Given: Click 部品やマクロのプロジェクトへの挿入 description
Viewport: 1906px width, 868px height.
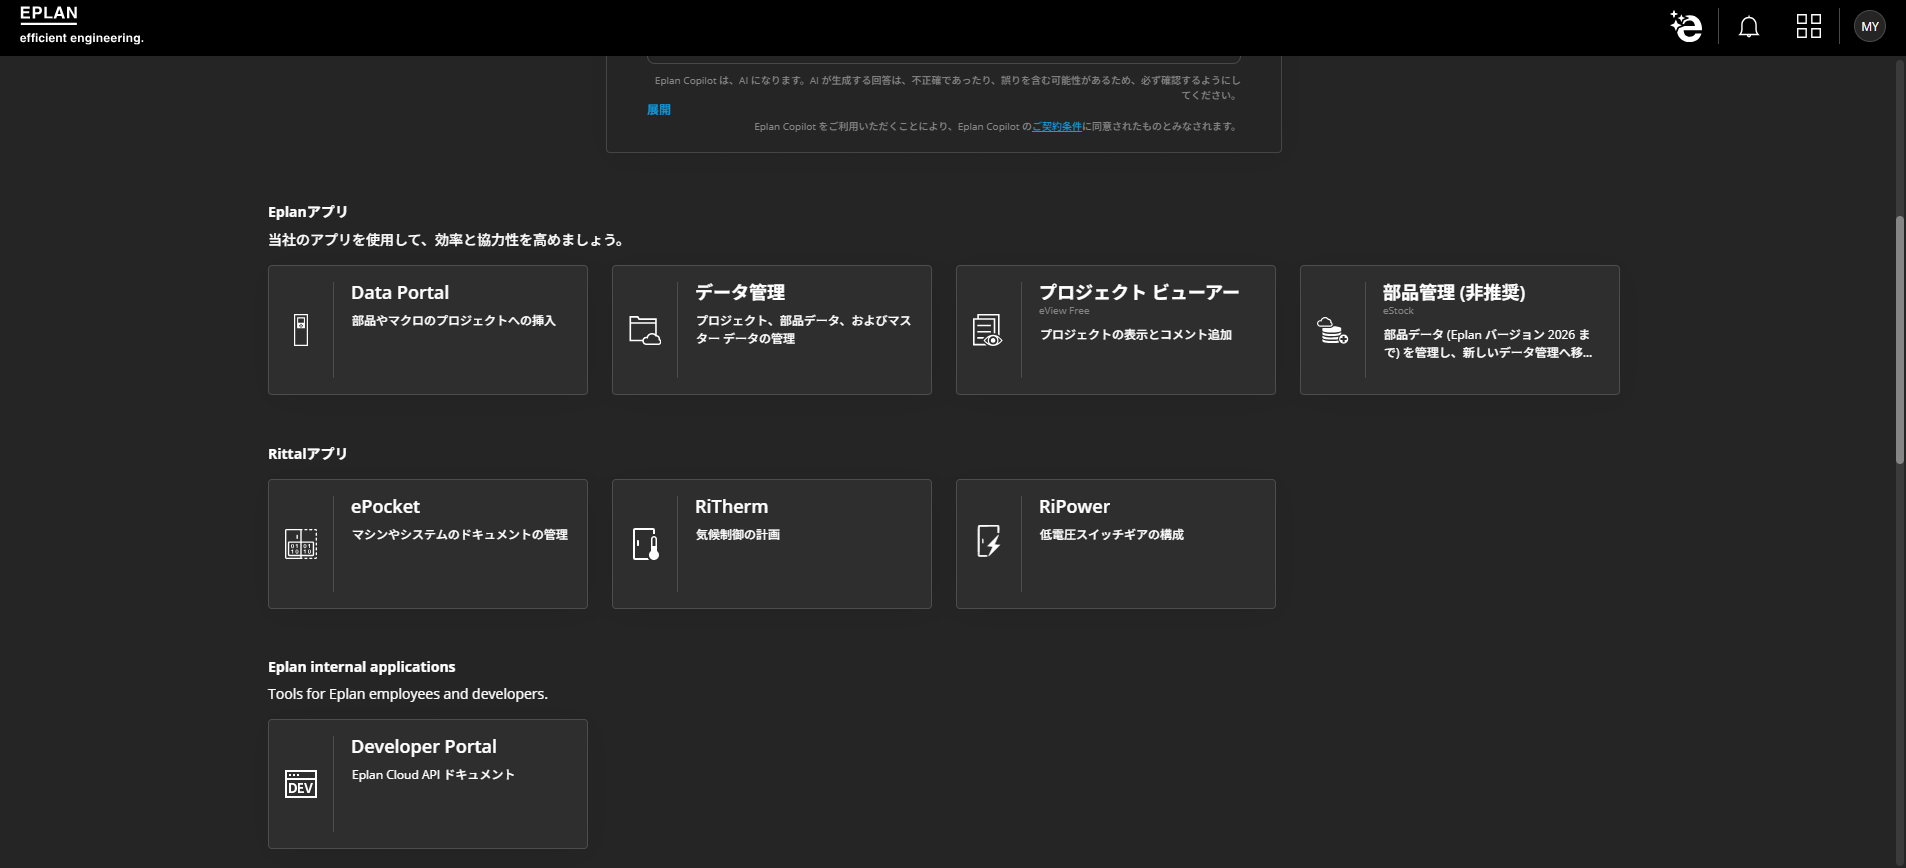Looking at the screenshot, I should click(x=453, y=321).
